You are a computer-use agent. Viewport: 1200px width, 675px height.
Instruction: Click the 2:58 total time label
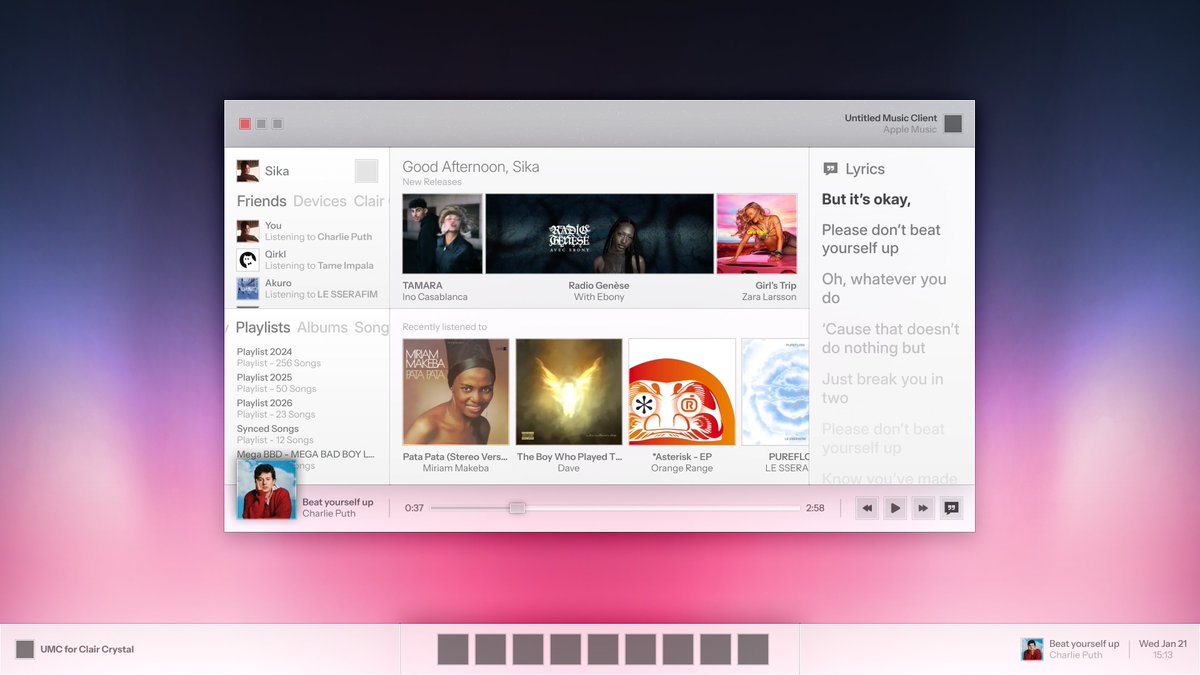[815, 508]
